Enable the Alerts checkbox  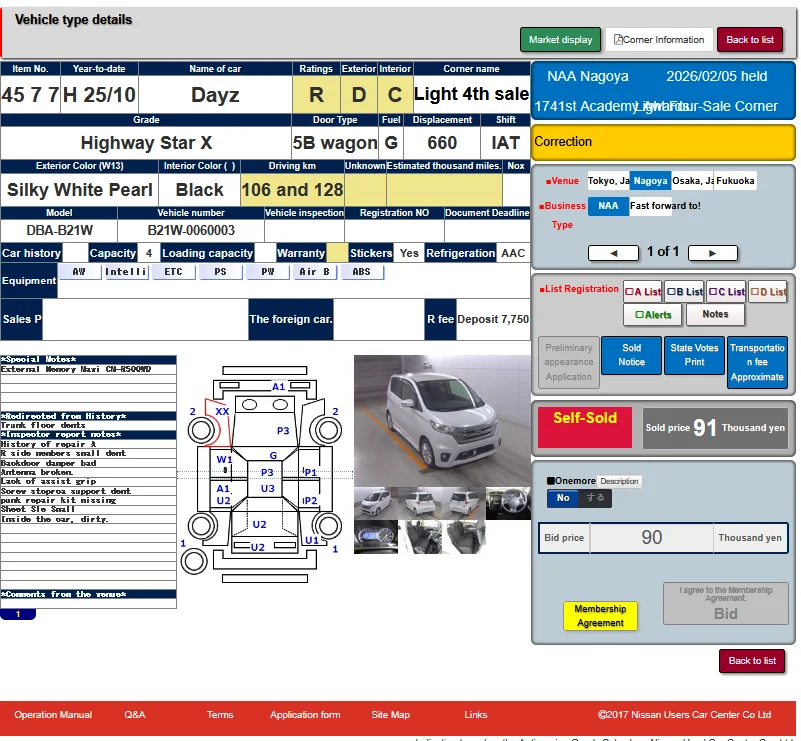(x=653, y=315)
